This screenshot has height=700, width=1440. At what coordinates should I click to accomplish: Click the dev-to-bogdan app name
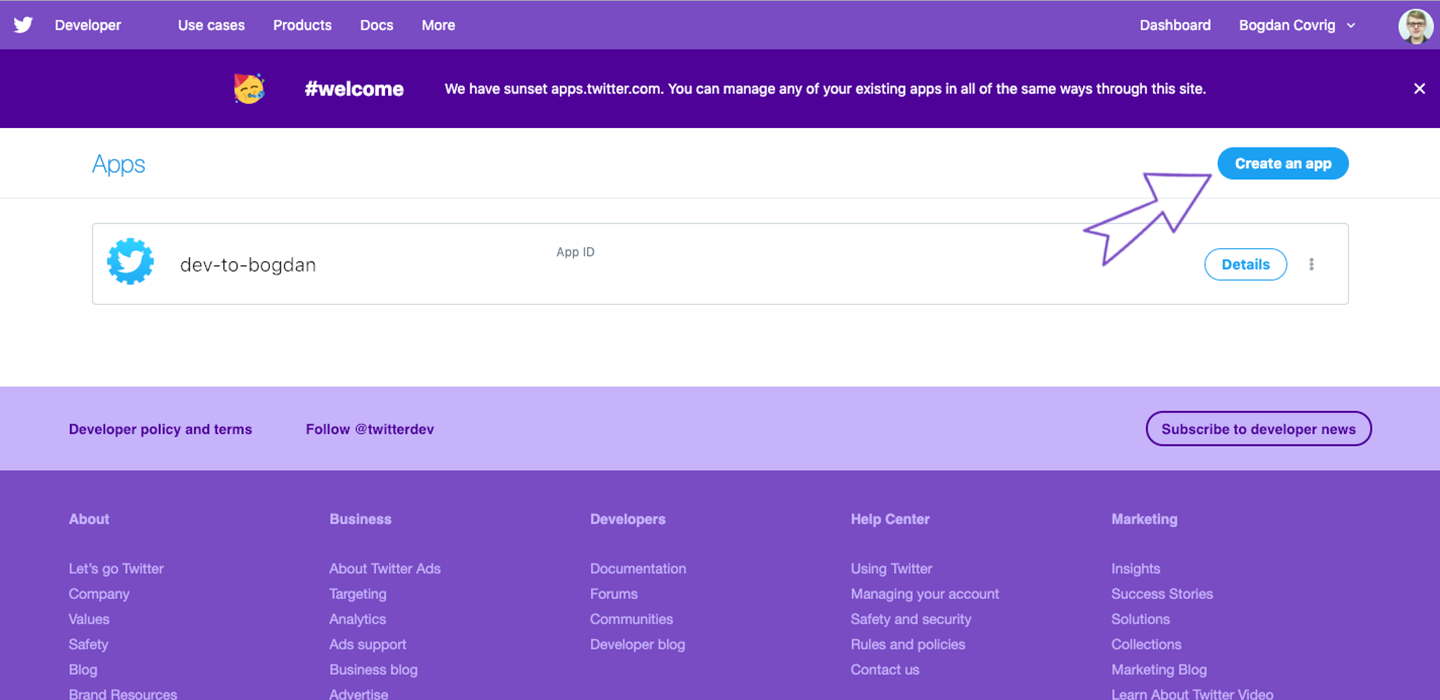coord(248,265)
